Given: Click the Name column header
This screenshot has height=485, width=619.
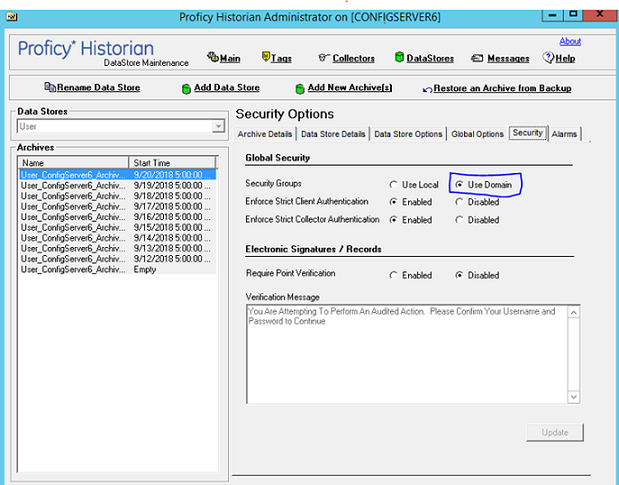Looking at the screenshot, I should click(x=73, y=163).
